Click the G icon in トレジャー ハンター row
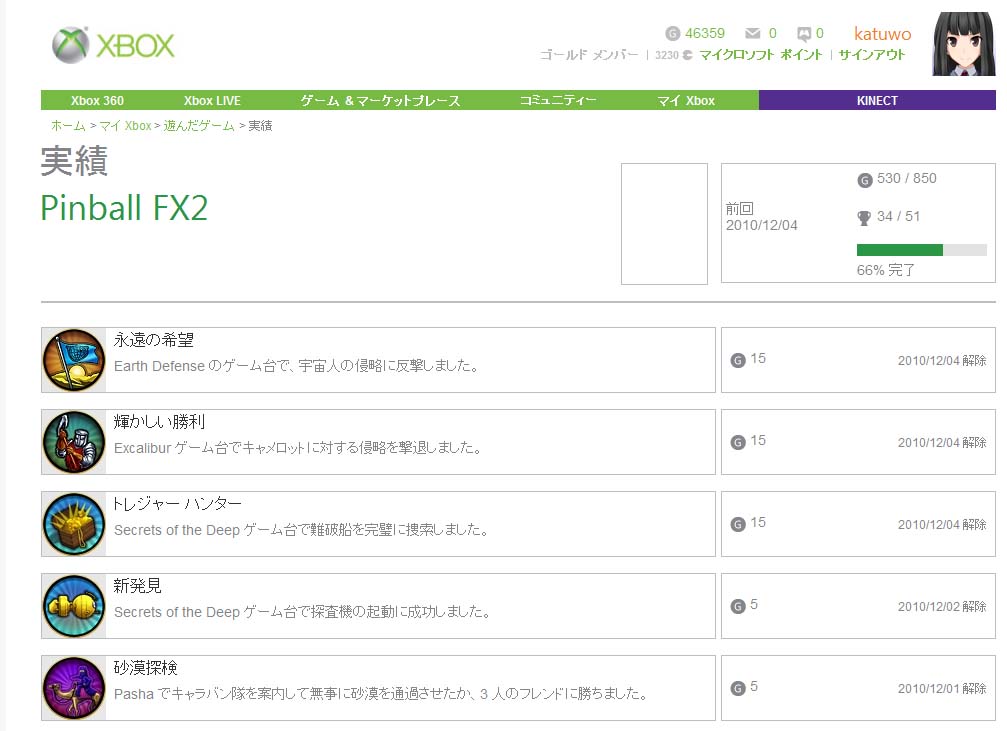Image resolution: width=1007 pixels, height=731 pixels. click(x=738, y=525)
